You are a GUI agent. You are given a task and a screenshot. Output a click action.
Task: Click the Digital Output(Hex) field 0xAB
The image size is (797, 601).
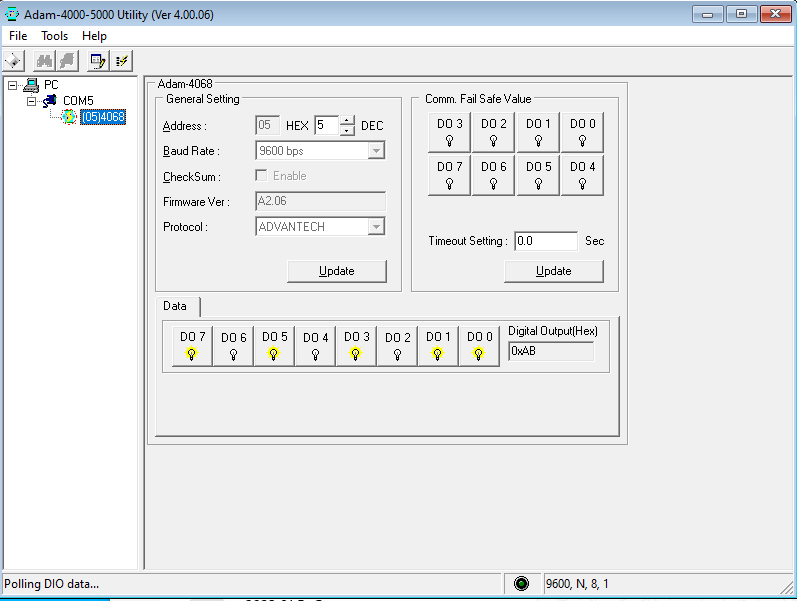click(551, 351)
